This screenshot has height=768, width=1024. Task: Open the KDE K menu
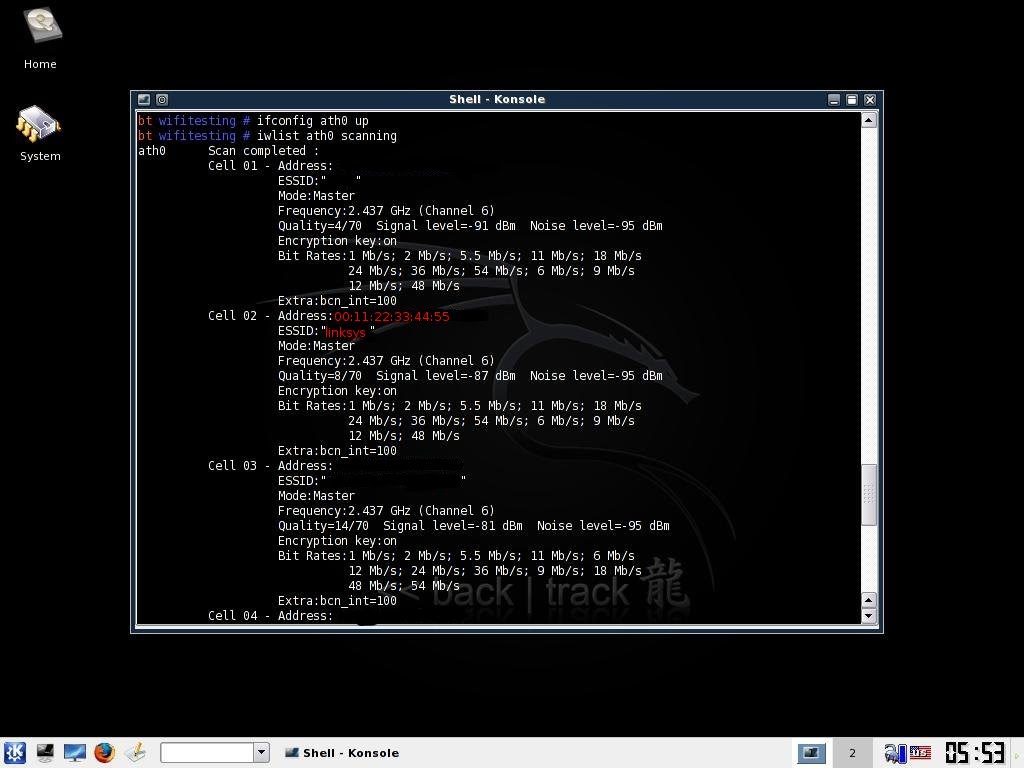coord(14,753)
